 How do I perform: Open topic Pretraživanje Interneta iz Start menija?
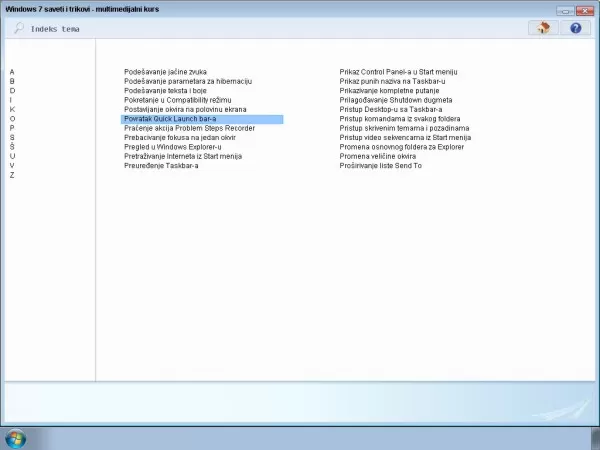click(183, 156)
